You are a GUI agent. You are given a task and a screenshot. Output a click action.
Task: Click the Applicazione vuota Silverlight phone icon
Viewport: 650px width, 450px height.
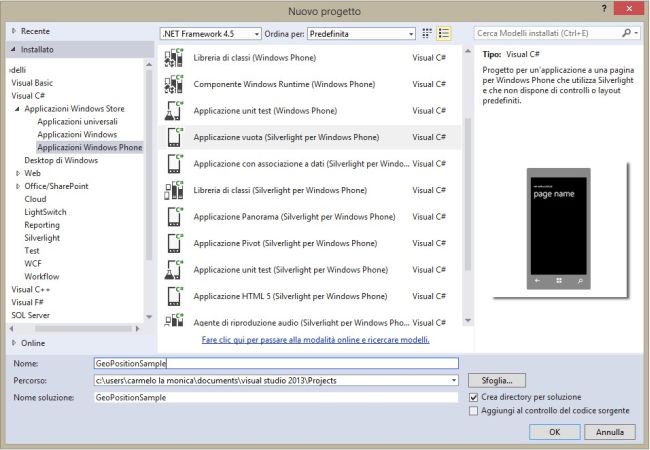(174, 137)
